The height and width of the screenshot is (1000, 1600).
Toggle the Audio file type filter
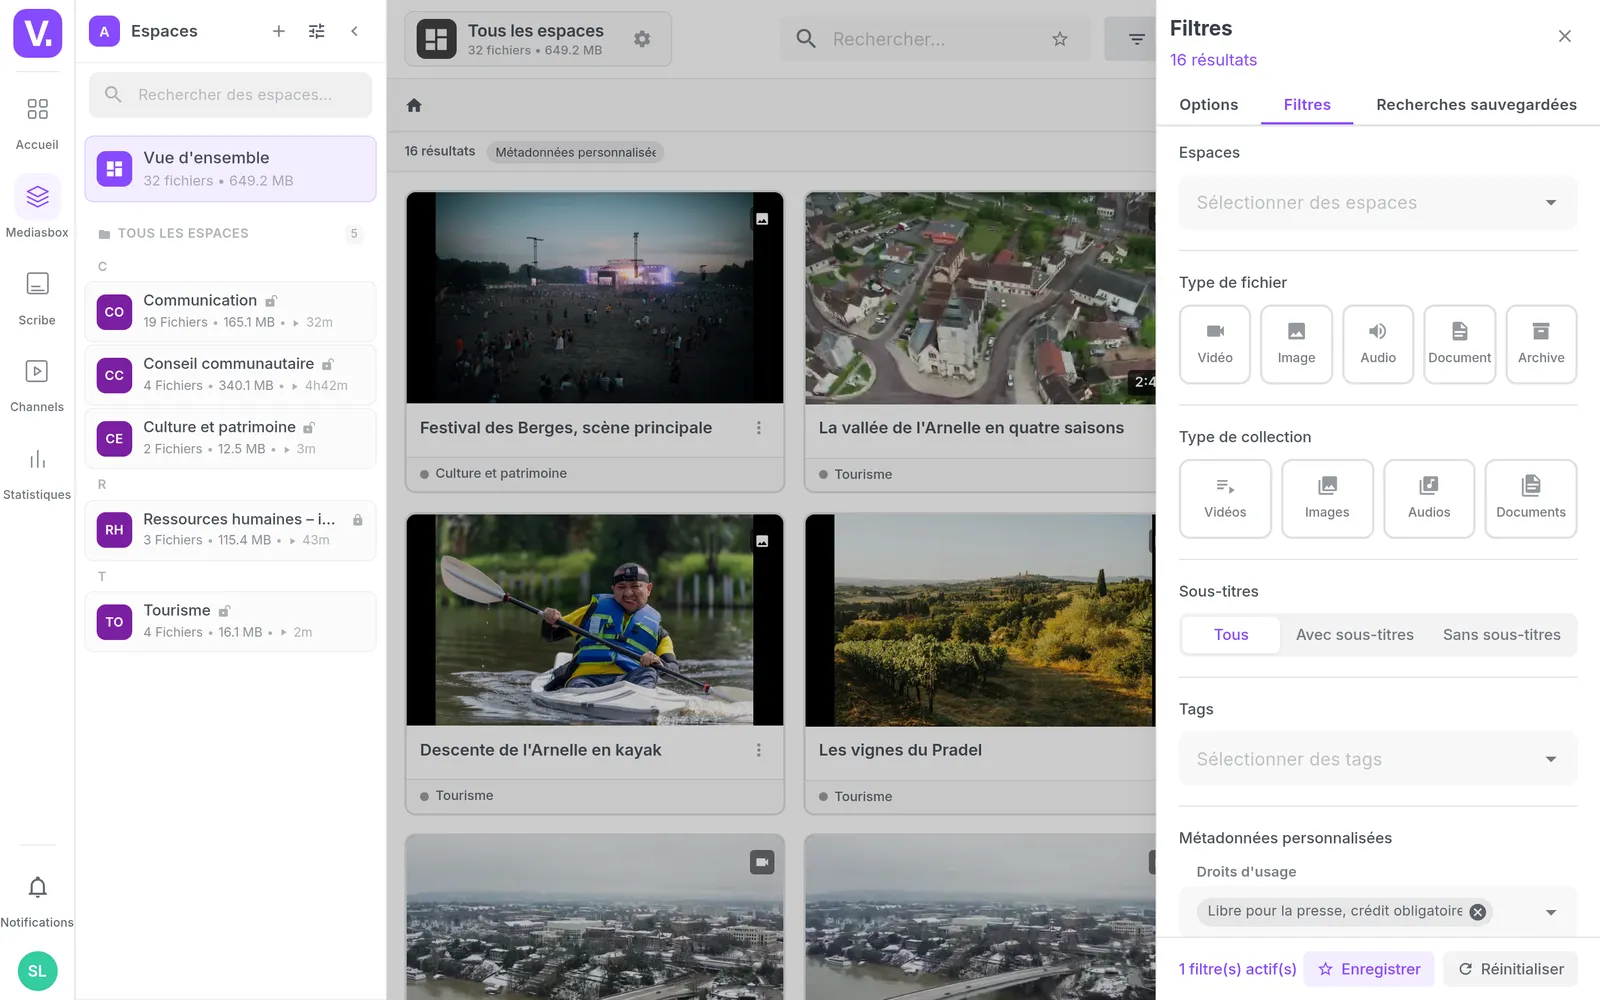[1378, 344]
